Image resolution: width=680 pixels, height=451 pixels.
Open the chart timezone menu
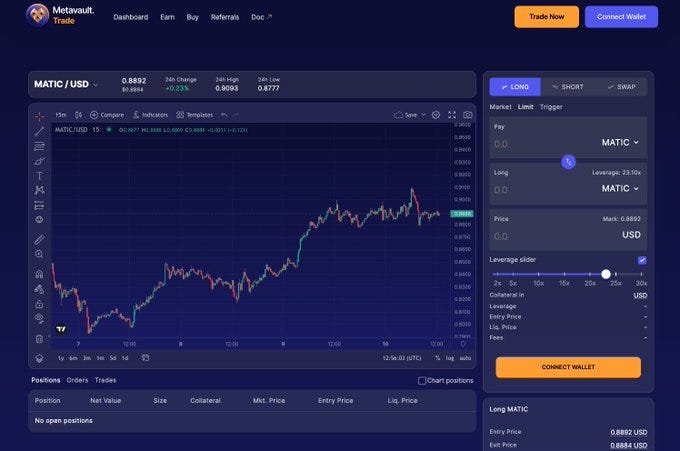pyautogui.click(x=402, y=358)
